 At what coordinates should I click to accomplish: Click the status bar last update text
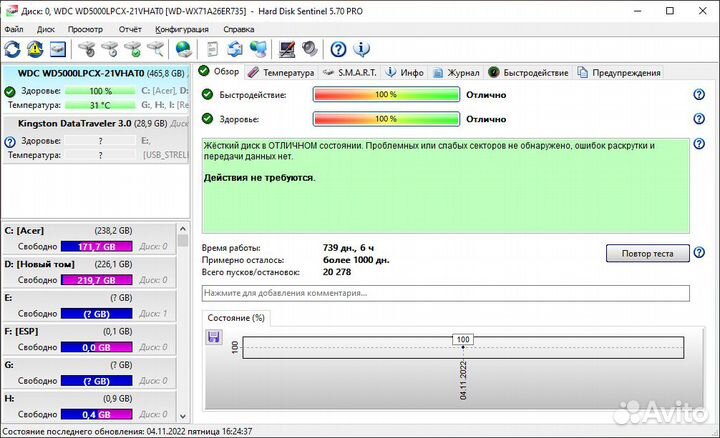click(x=127, y=432)
